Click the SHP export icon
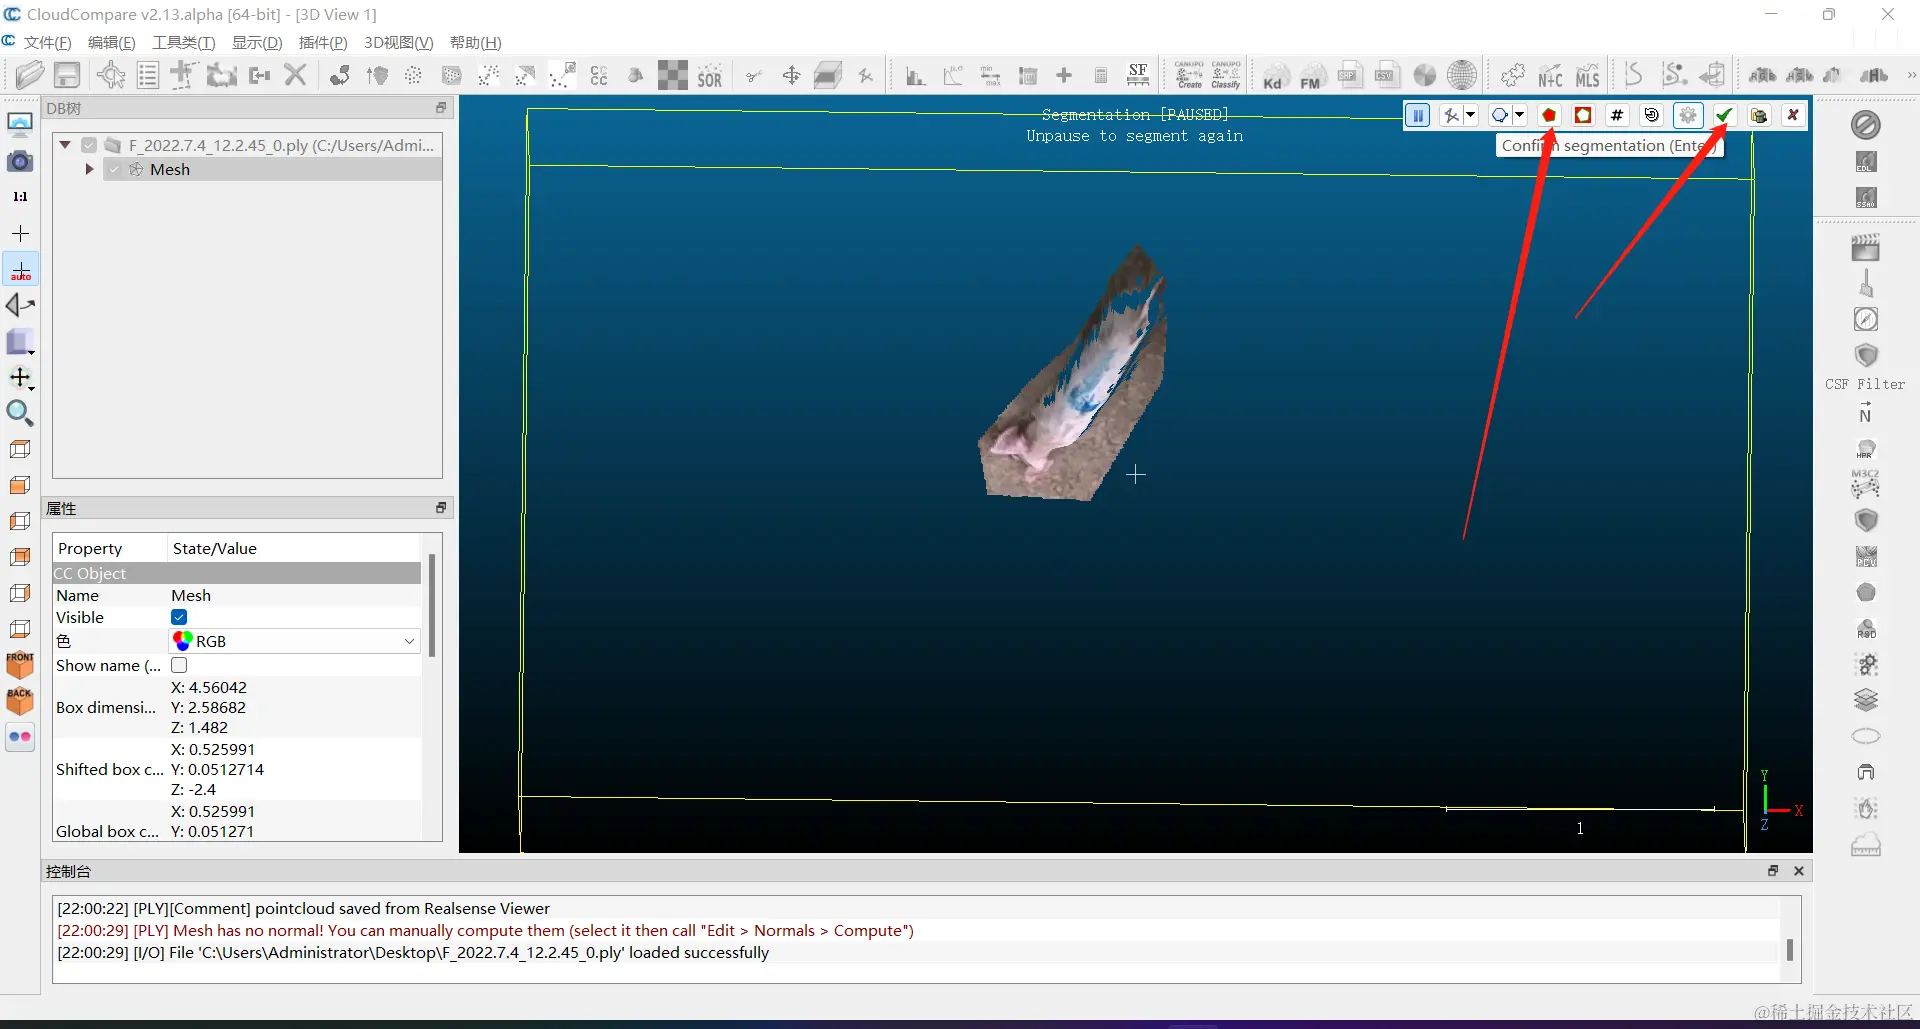 (x=1349, y=76)
